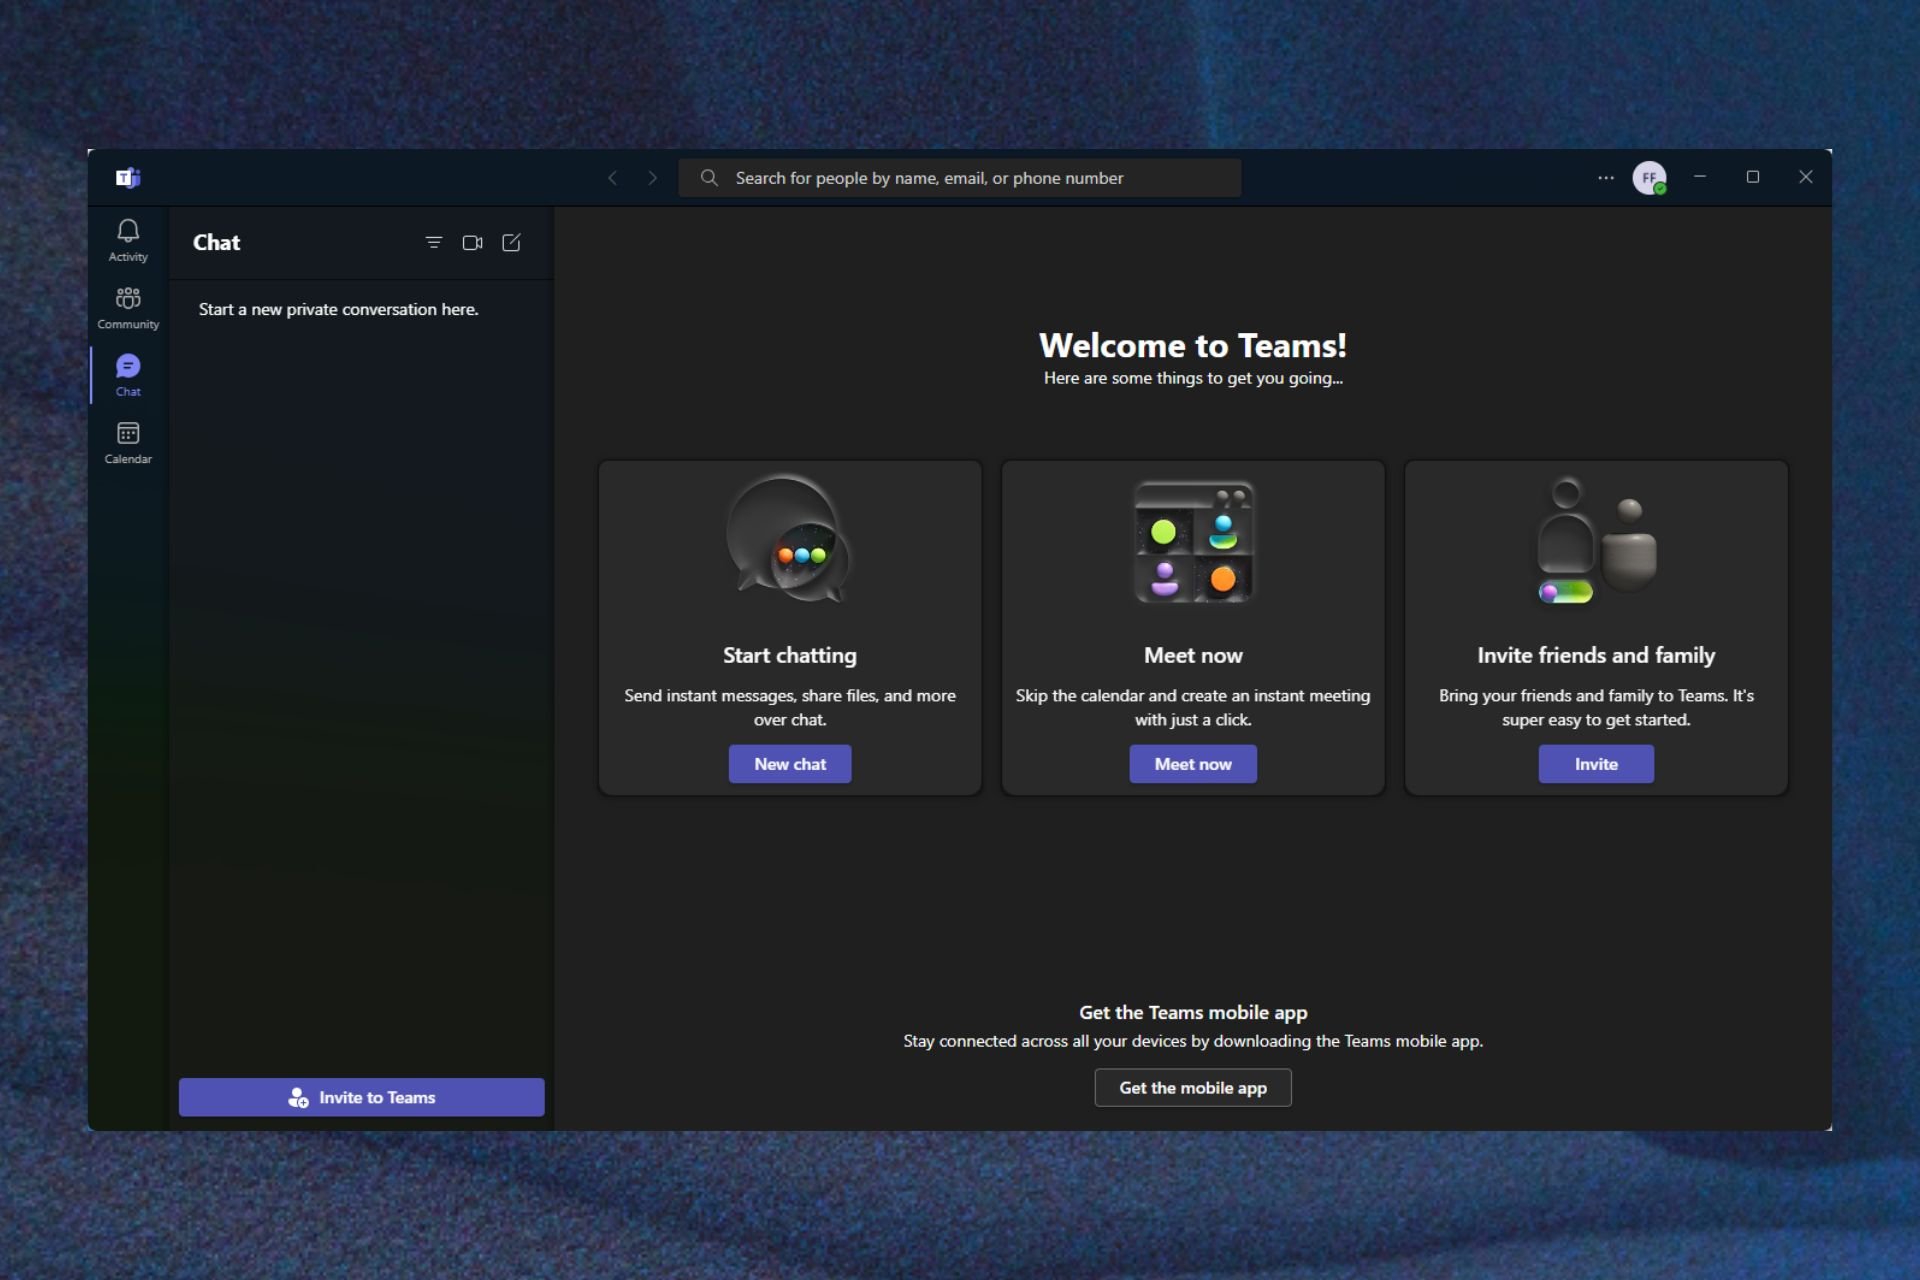Screen dimensions: 1920x1280
Task: Open the Calendar view
Action: click(127, 440)
